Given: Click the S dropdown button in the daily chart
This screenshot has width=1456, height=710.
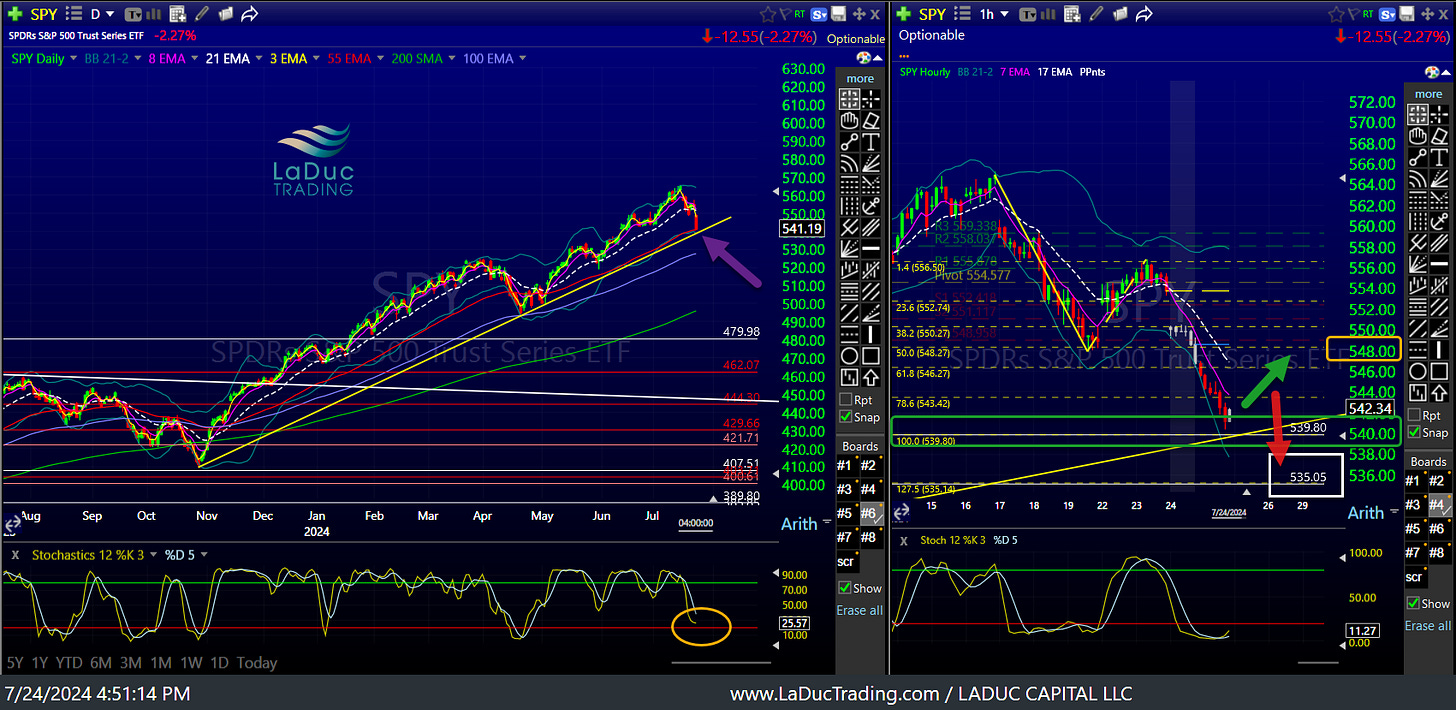Looking at the screenshot, I should click(819, 14).
